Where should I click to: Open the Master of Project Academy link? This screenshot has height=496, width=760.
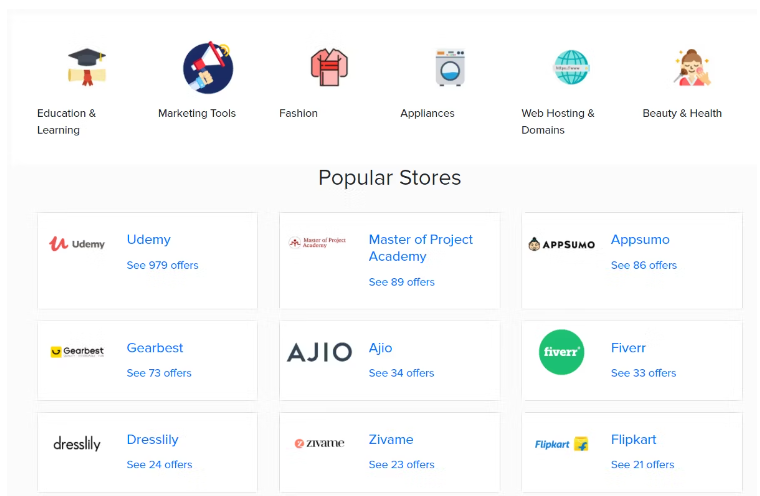pyautogui.click(x=421, y=248)
